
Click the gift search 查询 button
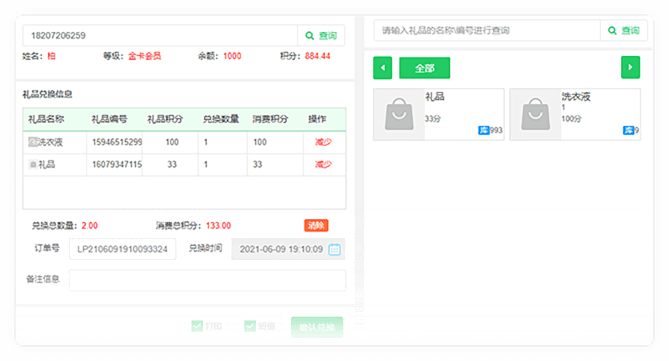coord(623,31)
